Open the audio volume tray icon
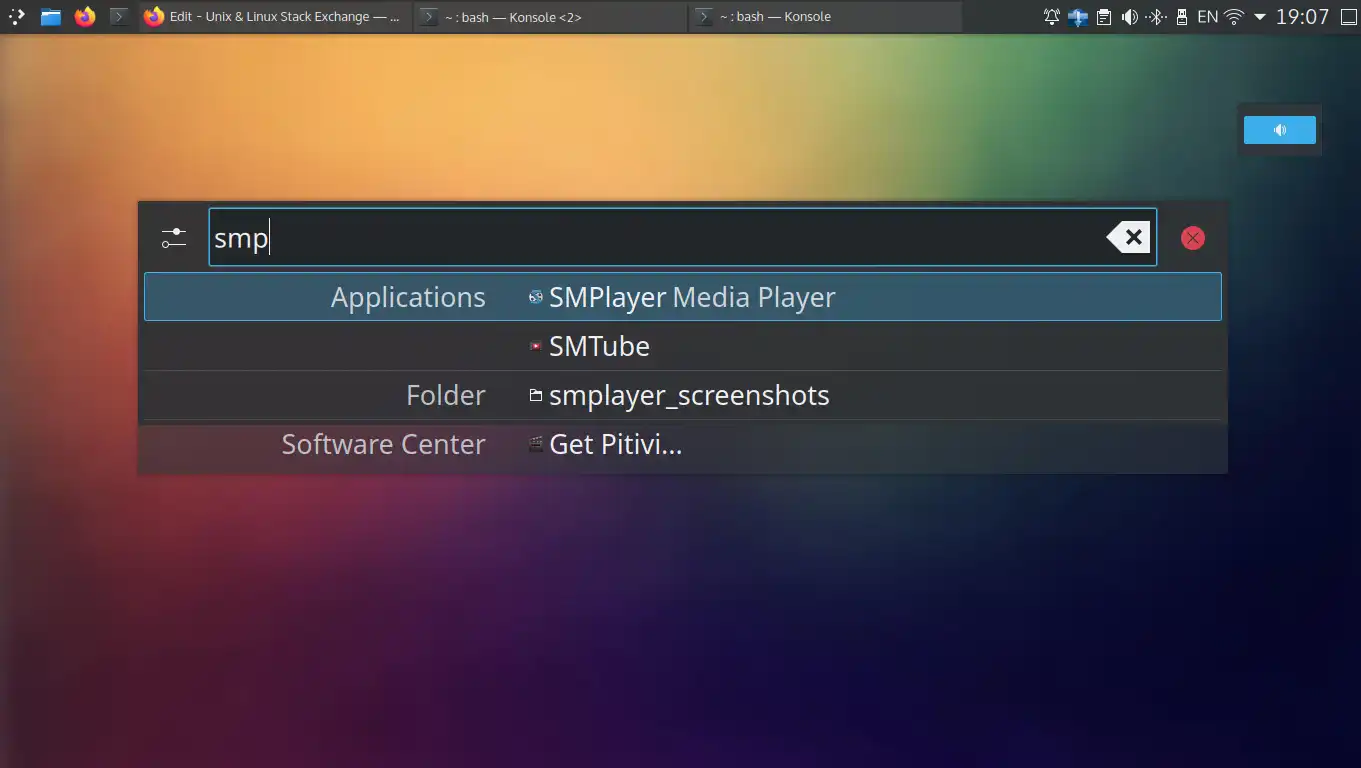 (x=1130, y=17)
